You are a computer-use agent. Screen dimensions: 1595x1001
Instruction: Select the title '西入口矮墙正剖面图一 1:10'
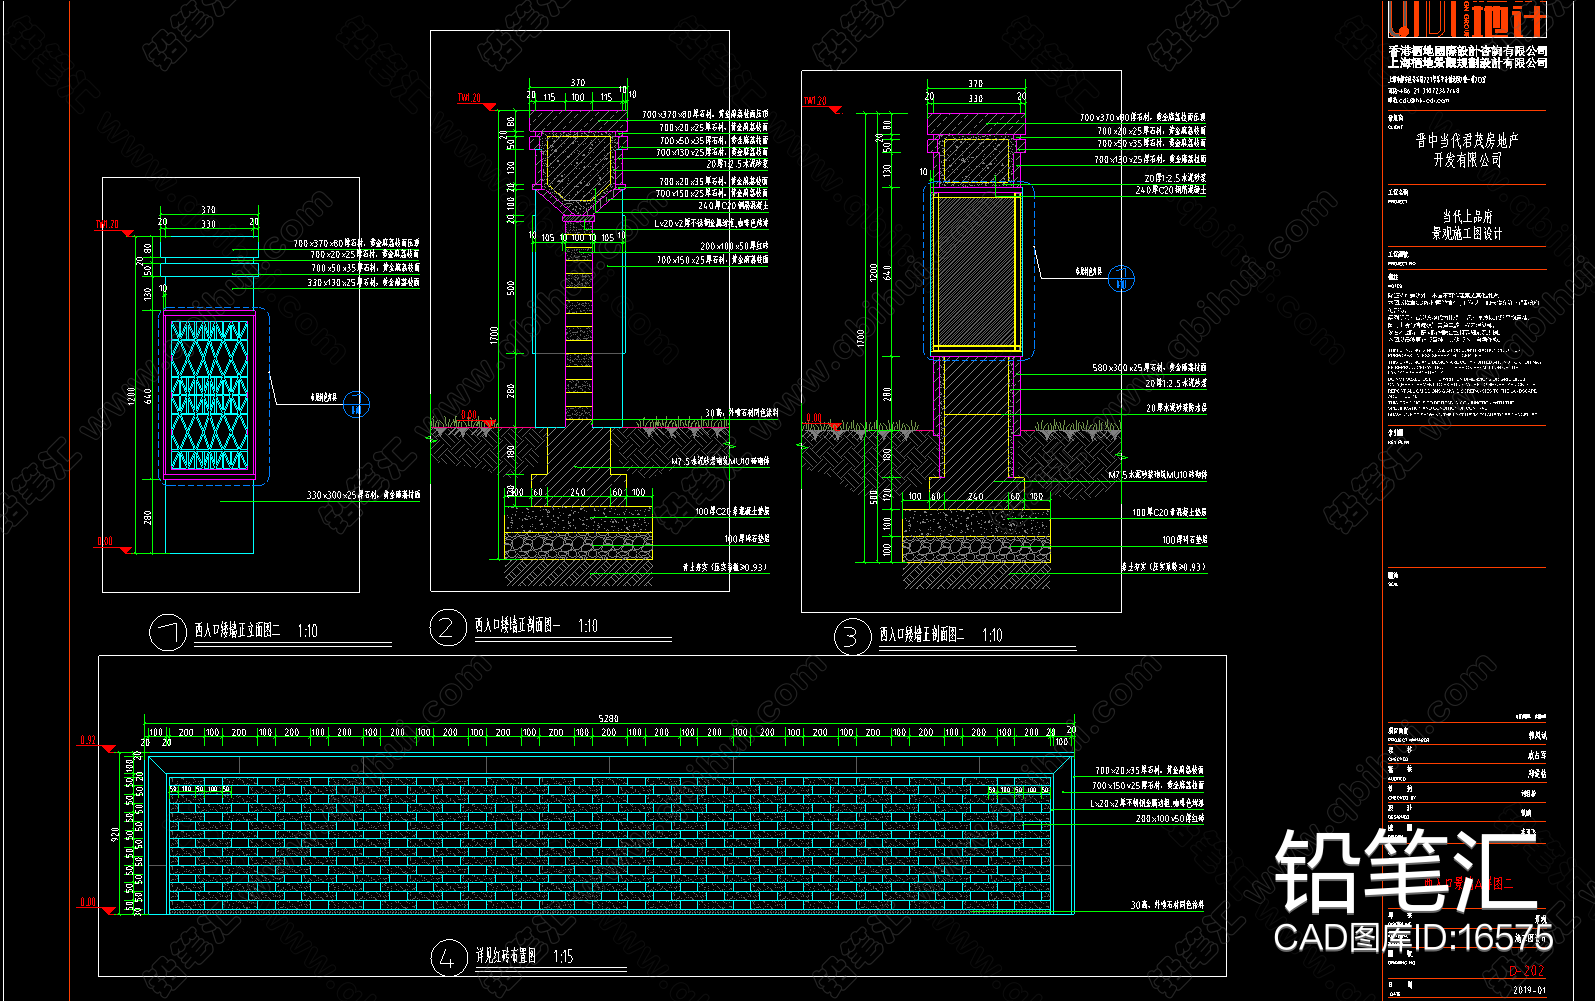(x=536, y=626)
